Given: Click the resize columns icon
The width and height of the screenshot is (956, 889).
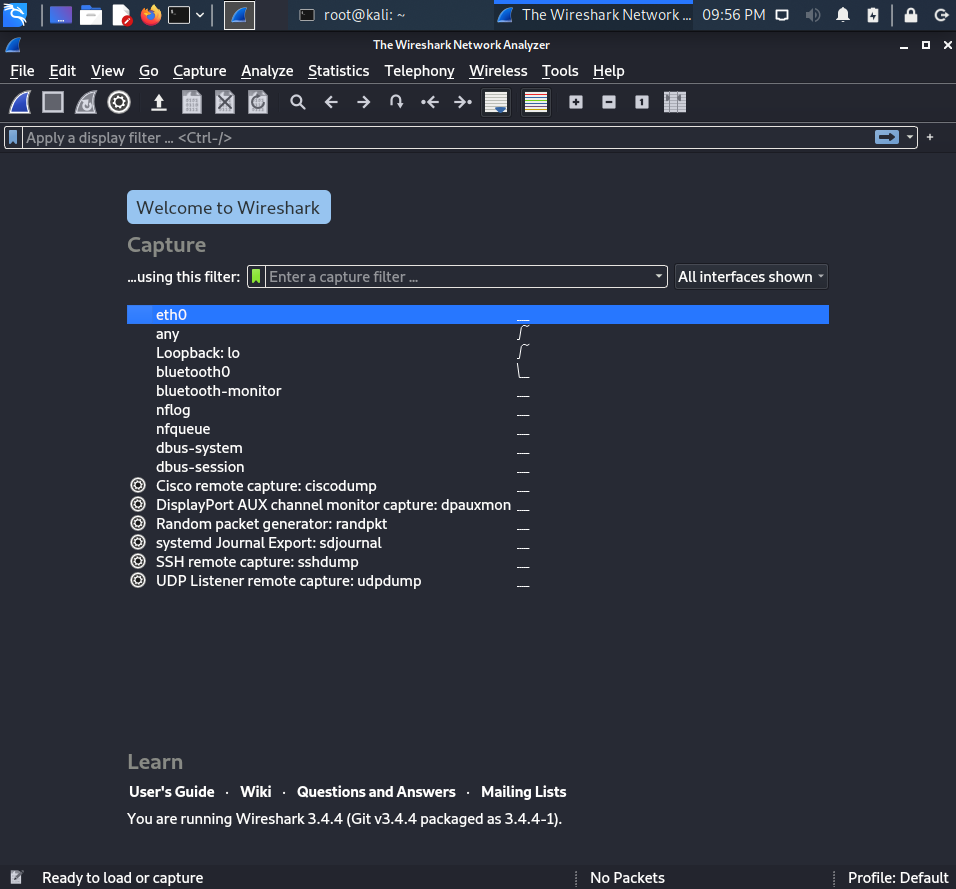Looking at the screenshot, I should [x=675, y=102].
